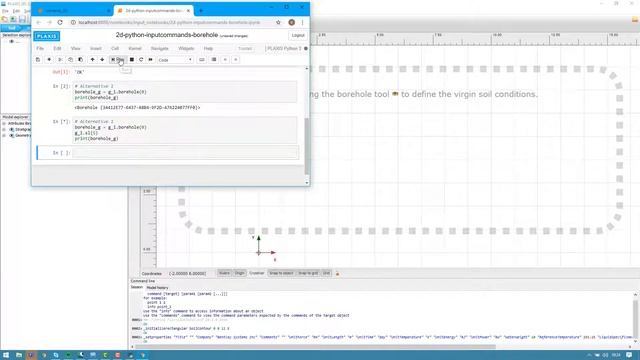Click the save project icon in PLAXIS toolbar
Viewport: 640px width, 360px height.
pyautogui.click(x=22, y=19)
